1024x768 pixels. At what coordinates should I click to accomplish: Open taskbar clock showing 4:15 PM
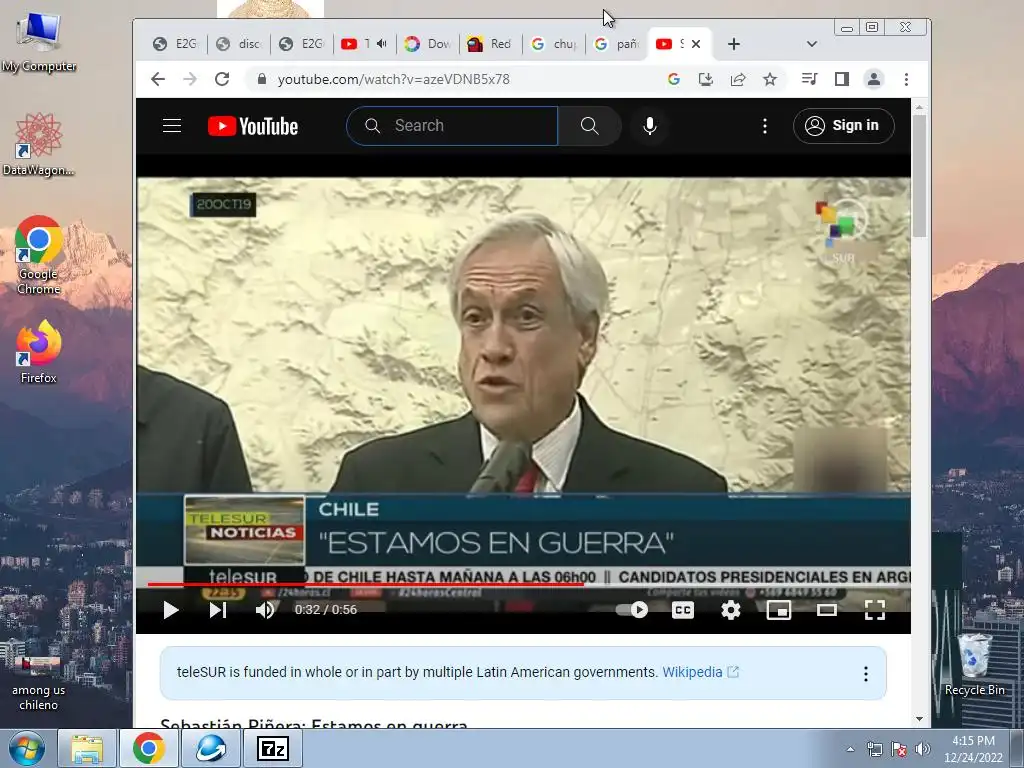click(x=973, y=749)
